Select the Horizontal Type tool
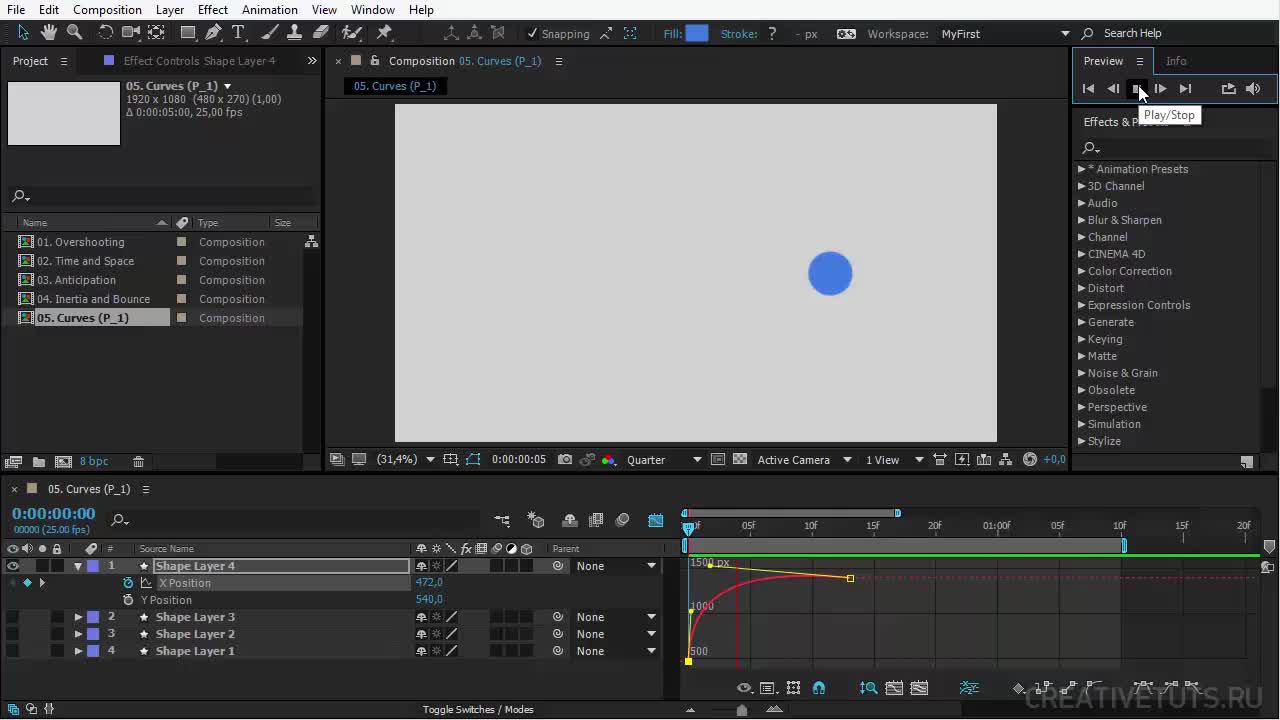This screenshot has height=720, width=1280. [238, 33]
